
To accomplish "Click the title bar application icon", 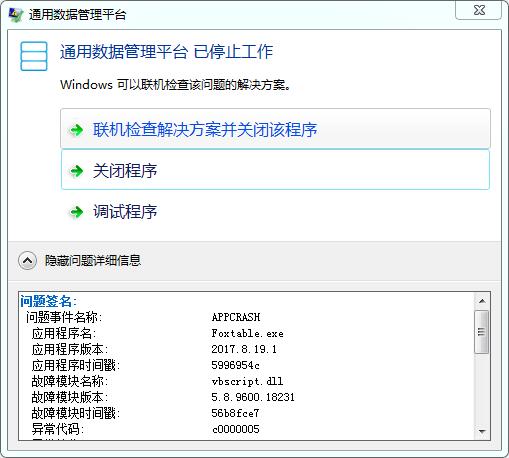I will pos(15,14).
